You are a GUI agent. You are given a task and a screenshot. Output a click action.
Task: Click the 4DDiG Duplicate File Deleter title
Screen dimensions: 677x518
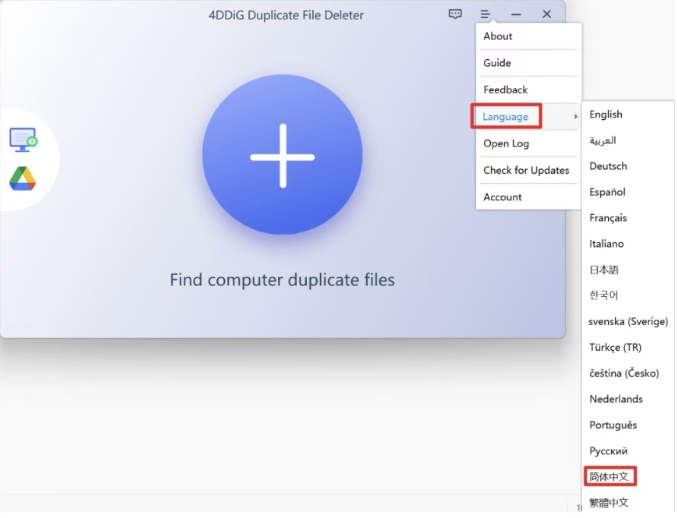(x=286, y=15)
